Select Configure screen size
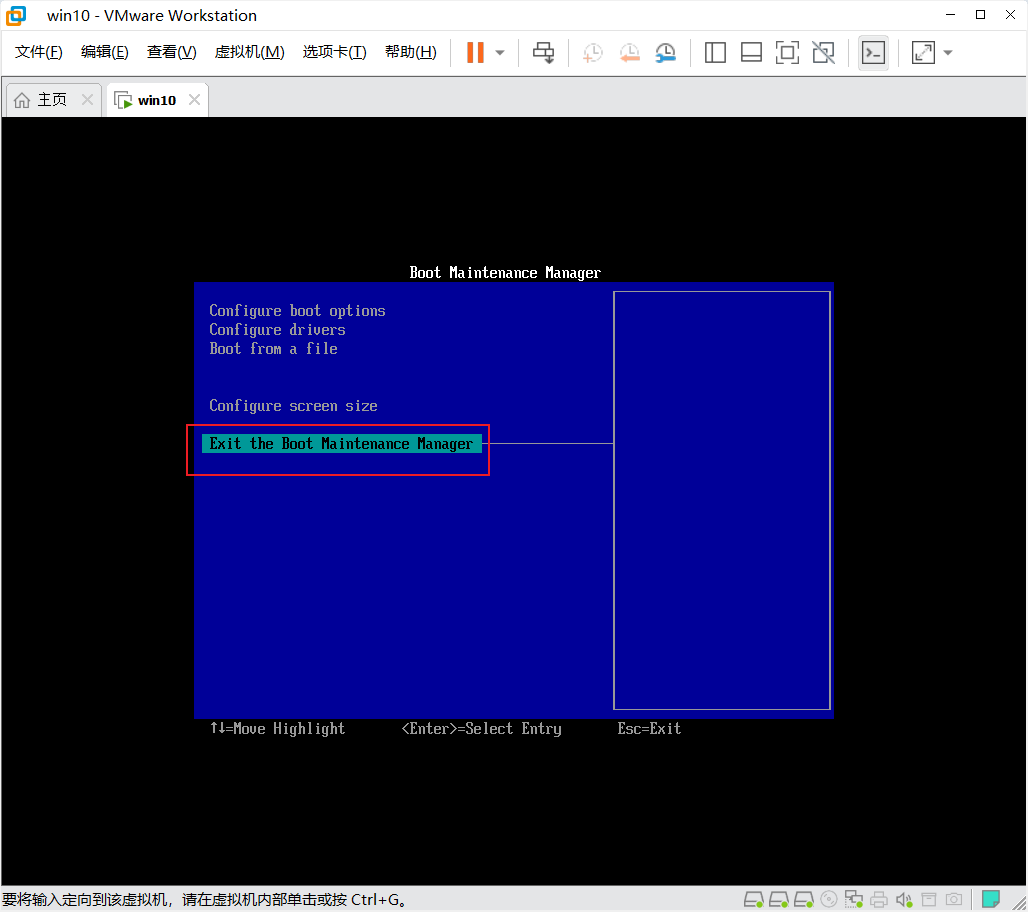This screenshot has width=1028, height=912. (293, 406)
